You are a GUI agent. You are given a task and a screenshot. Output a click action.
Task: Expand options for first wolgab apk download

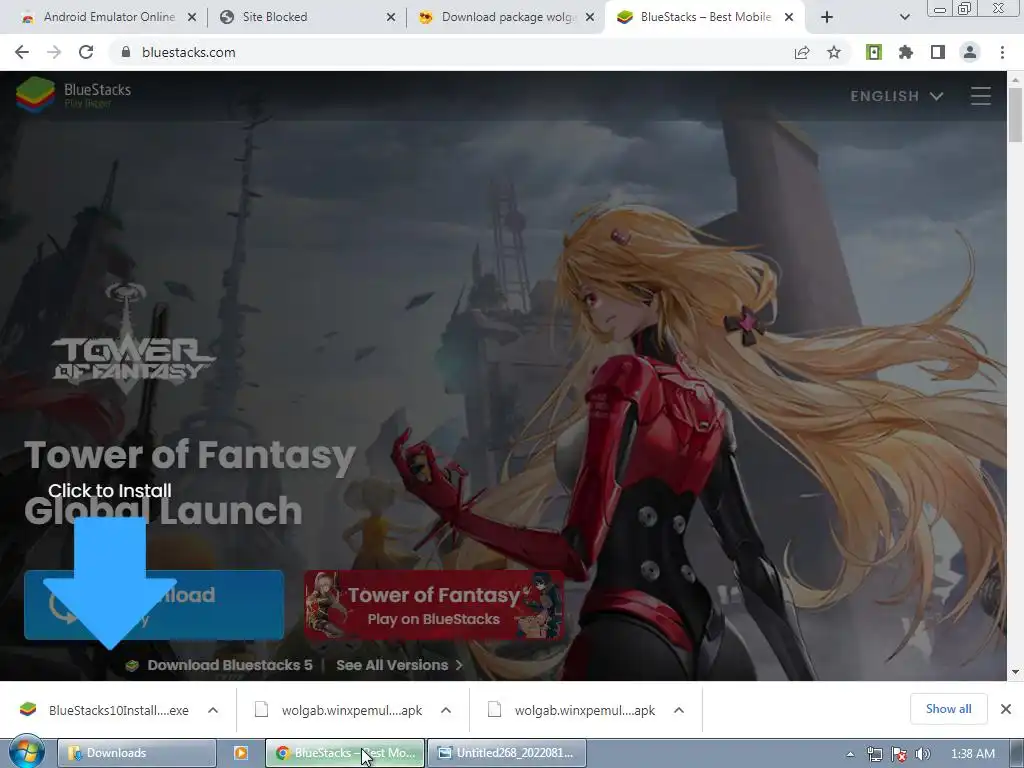[446, 710]
